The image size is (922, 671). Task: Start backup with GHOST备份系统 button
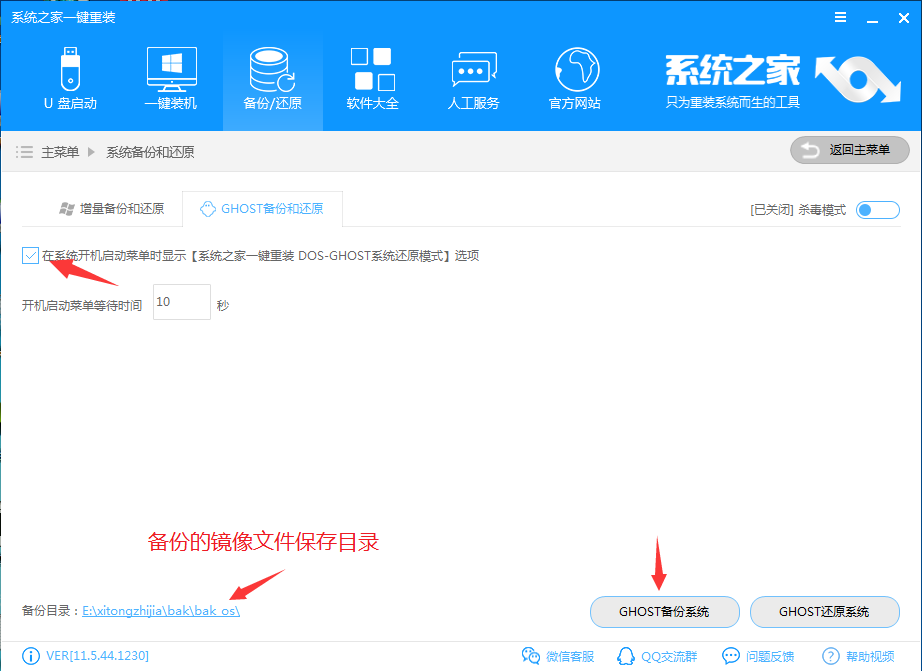[x=664, y=612]
